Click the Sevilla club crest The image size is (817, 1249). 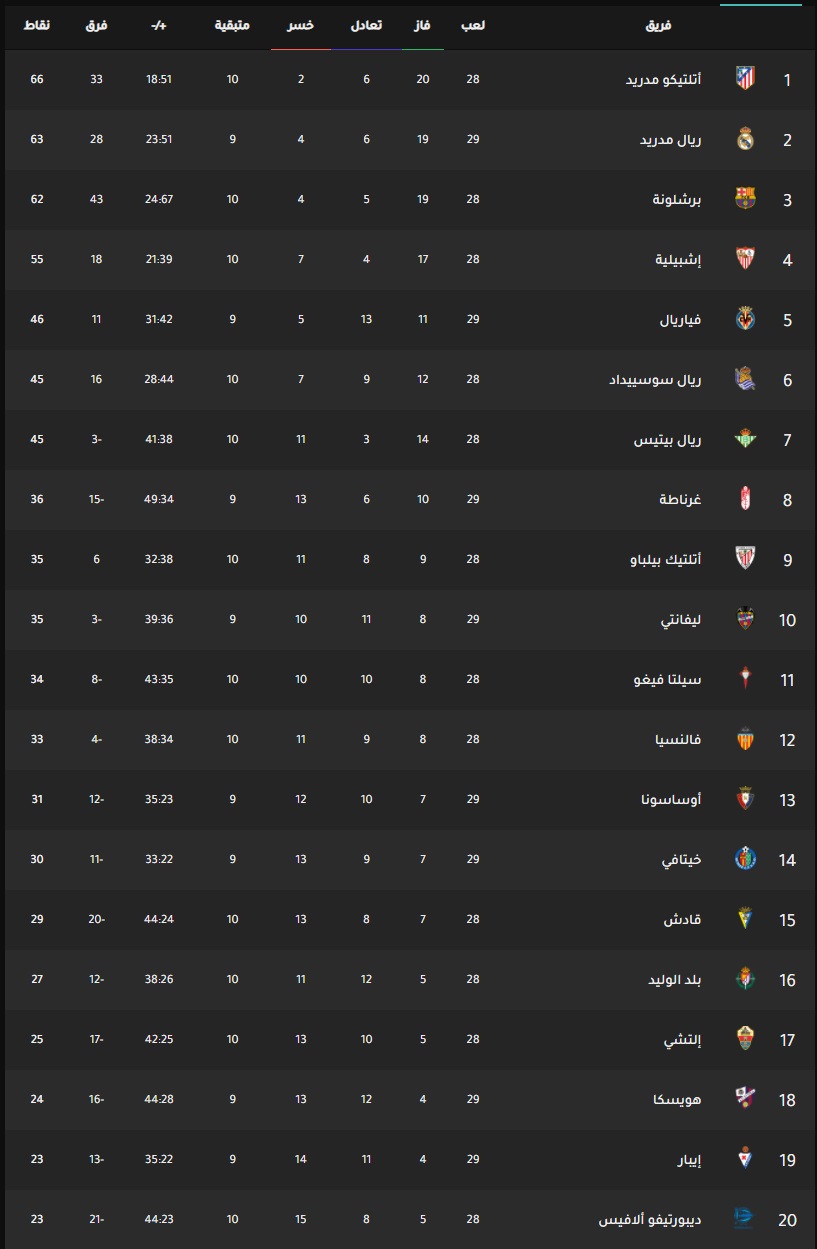click(745, 259)
